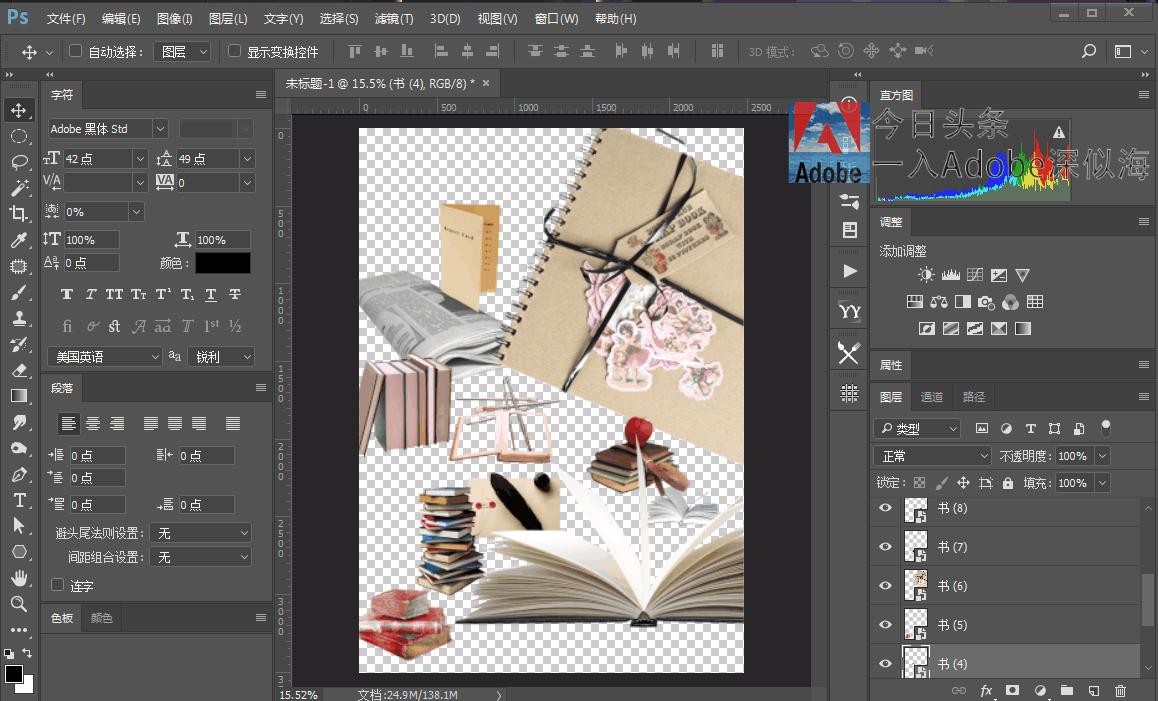
Task: Enable the 自动选择 checkbox
Action: 75,51
